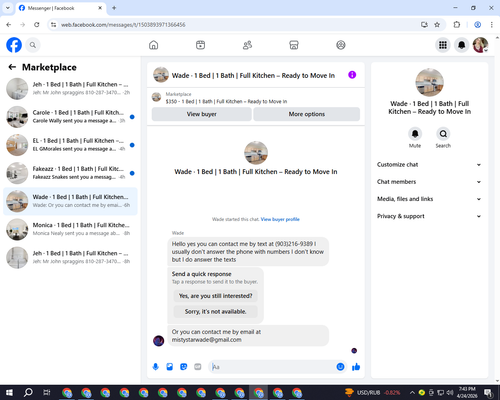Open the View buyer profile link
The image size is (500, 400).
[280, 219]
